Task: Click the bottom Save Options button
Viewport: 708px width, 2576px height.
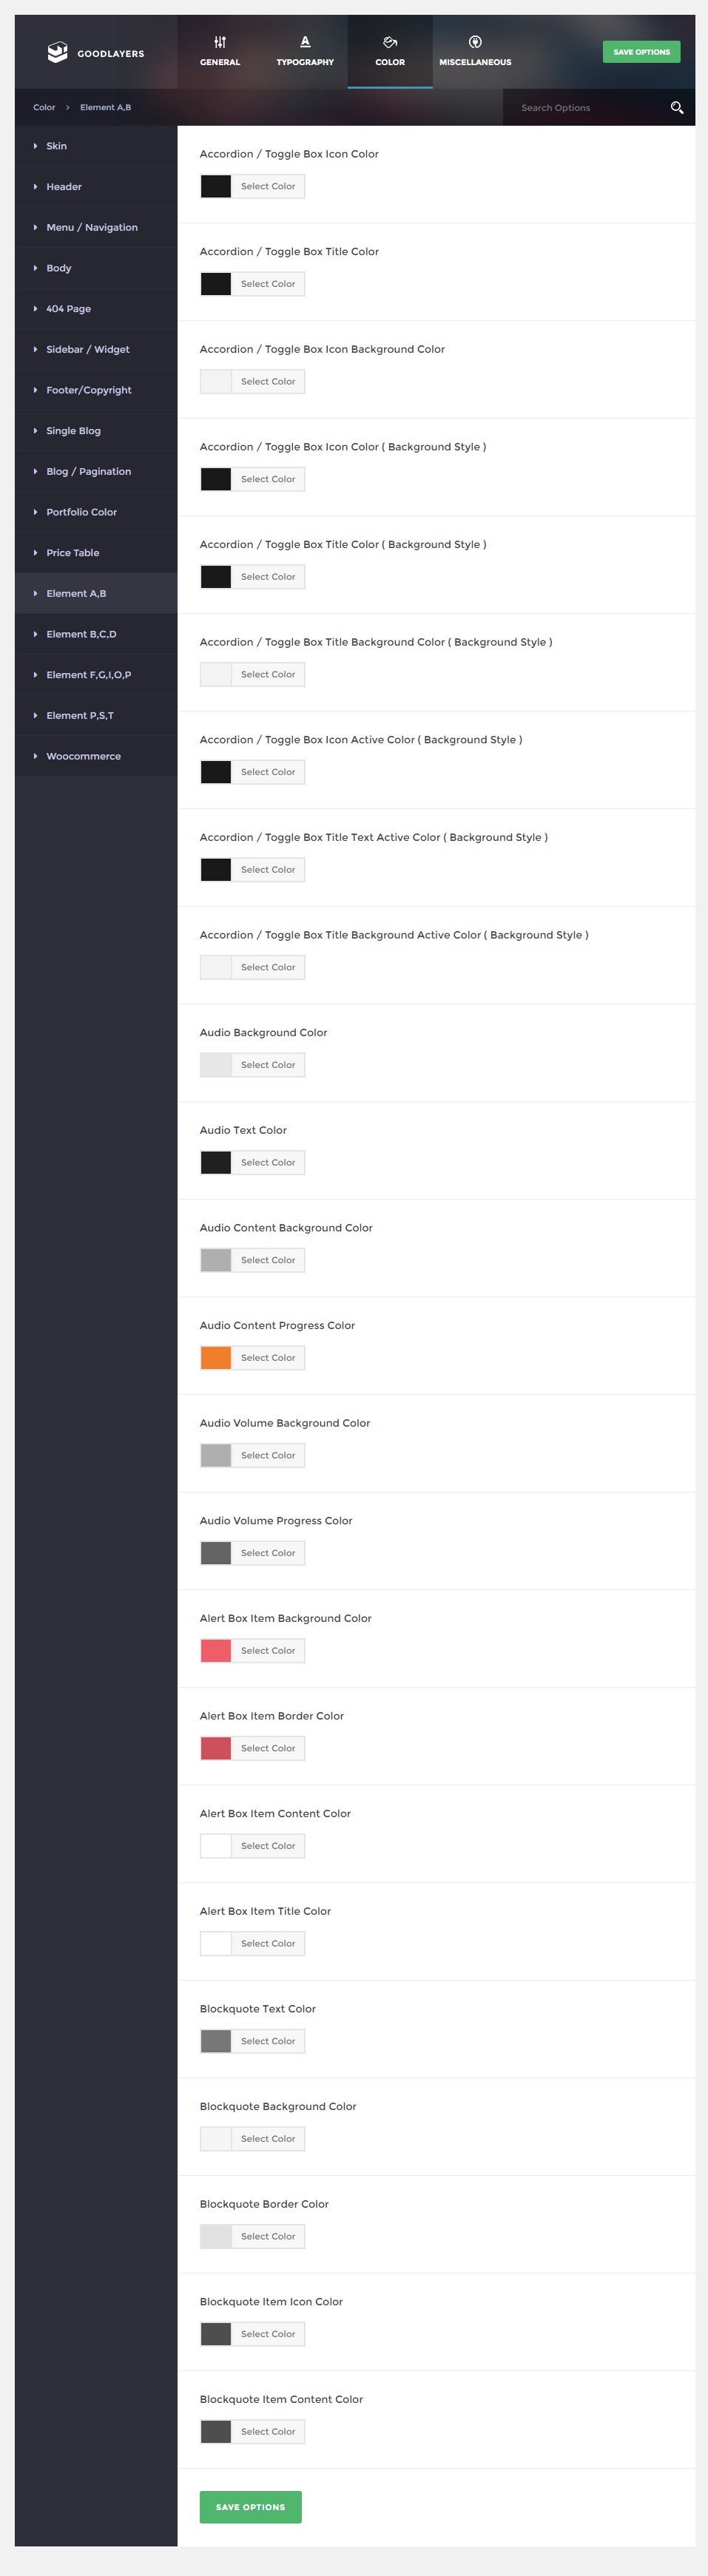Action: point(250,2507)
